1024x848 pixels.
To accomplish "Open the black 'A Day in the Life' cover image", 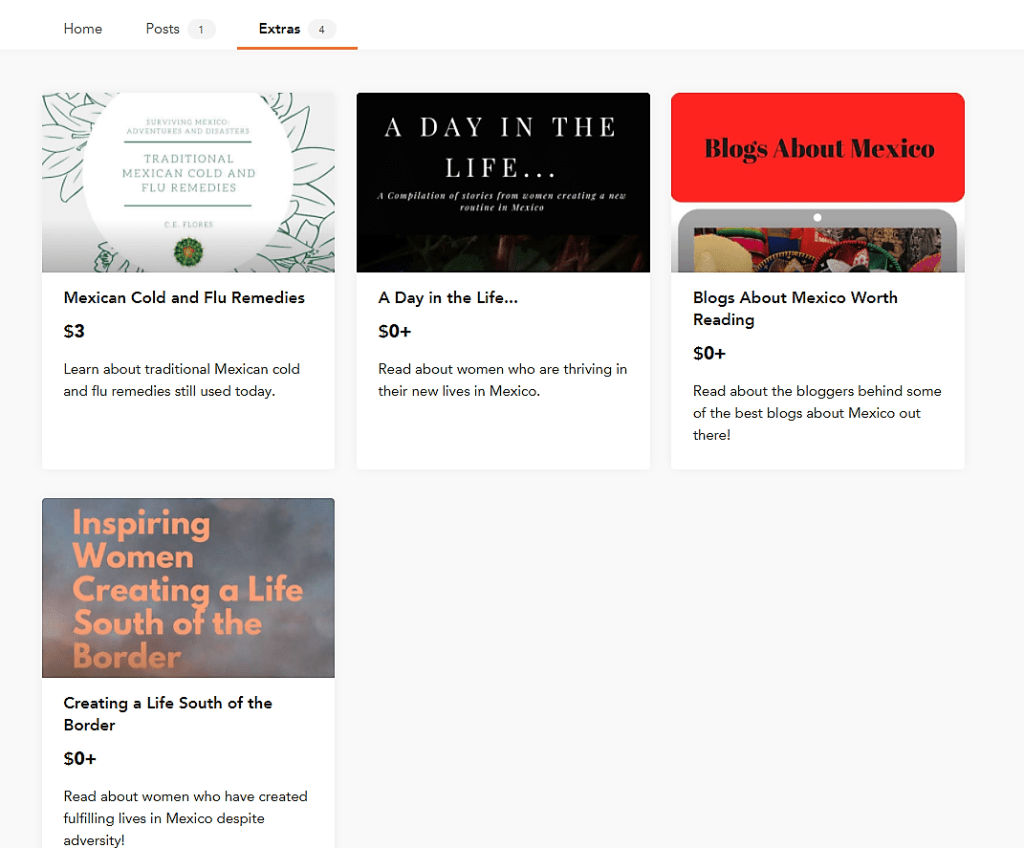I will click(x=503, y=182).
